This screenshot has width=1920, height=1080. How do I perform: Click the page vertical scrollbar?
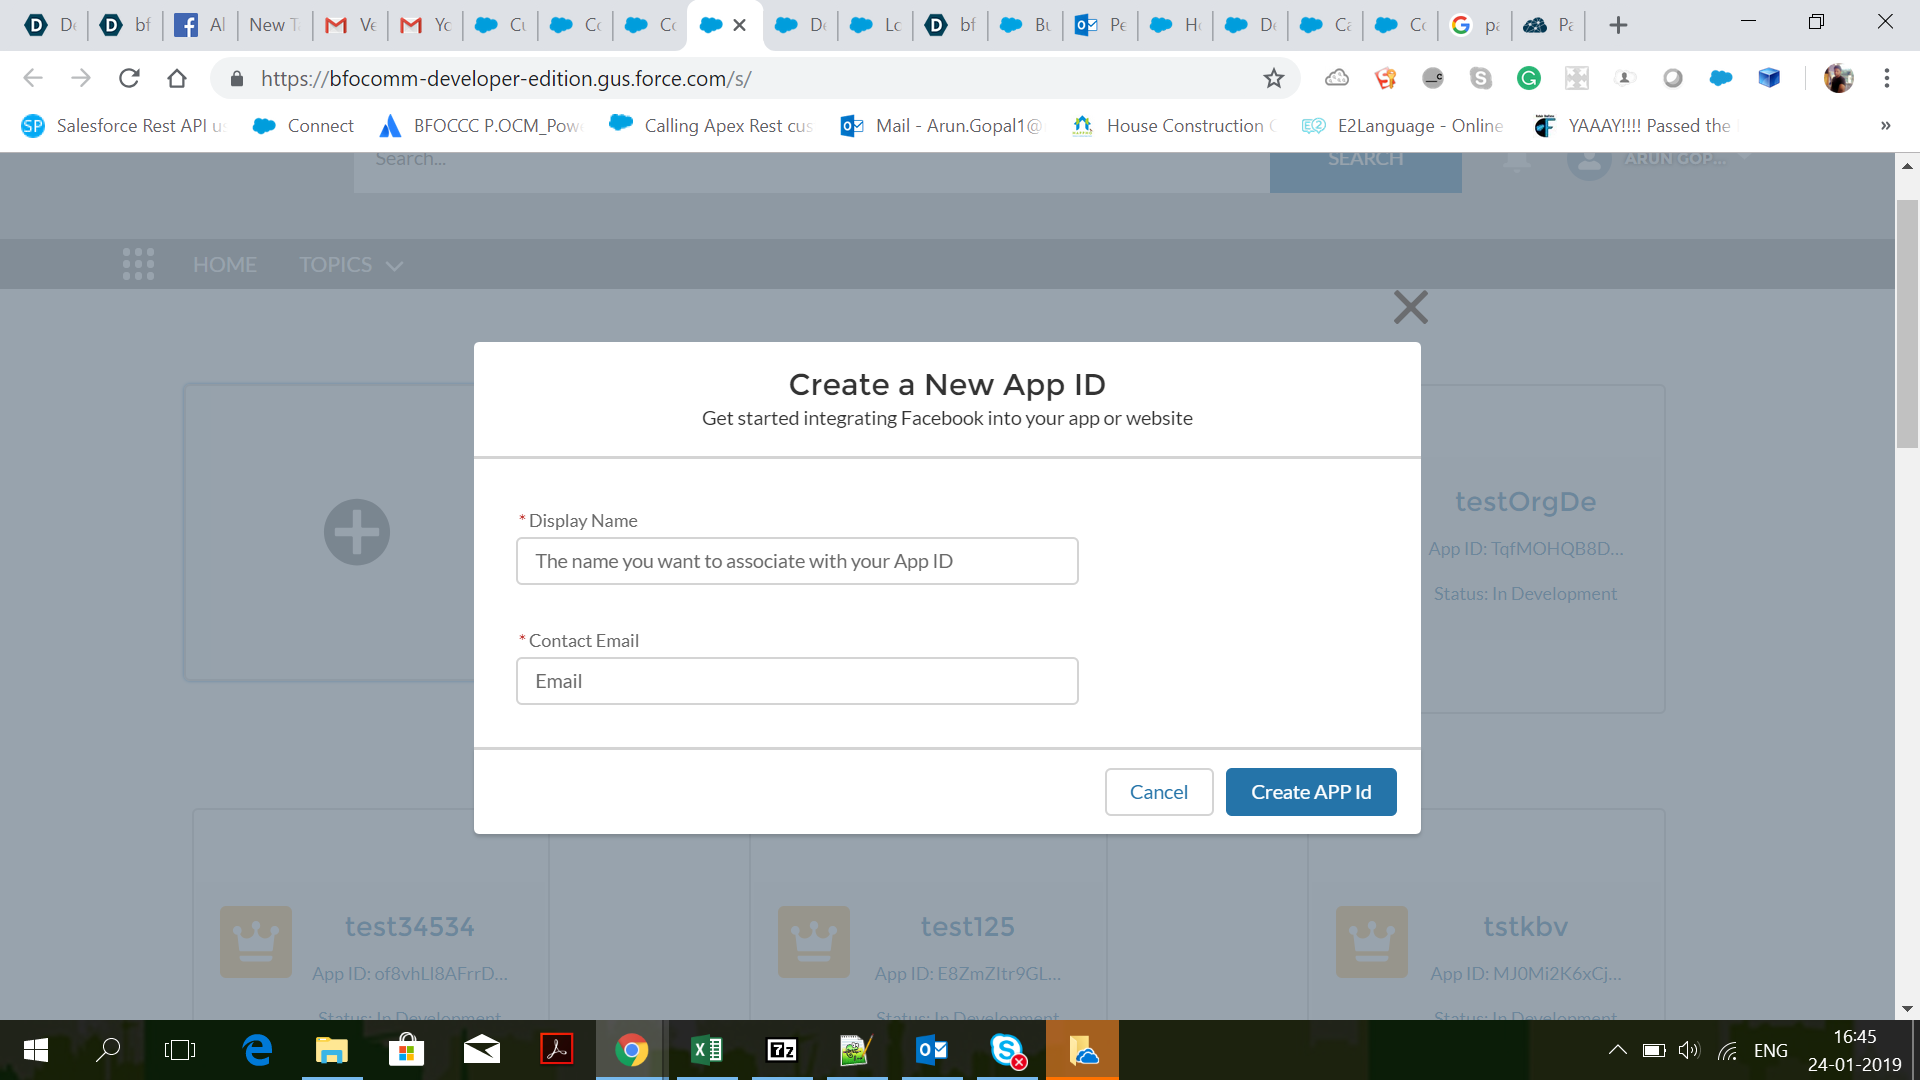tap(1907, 325)
